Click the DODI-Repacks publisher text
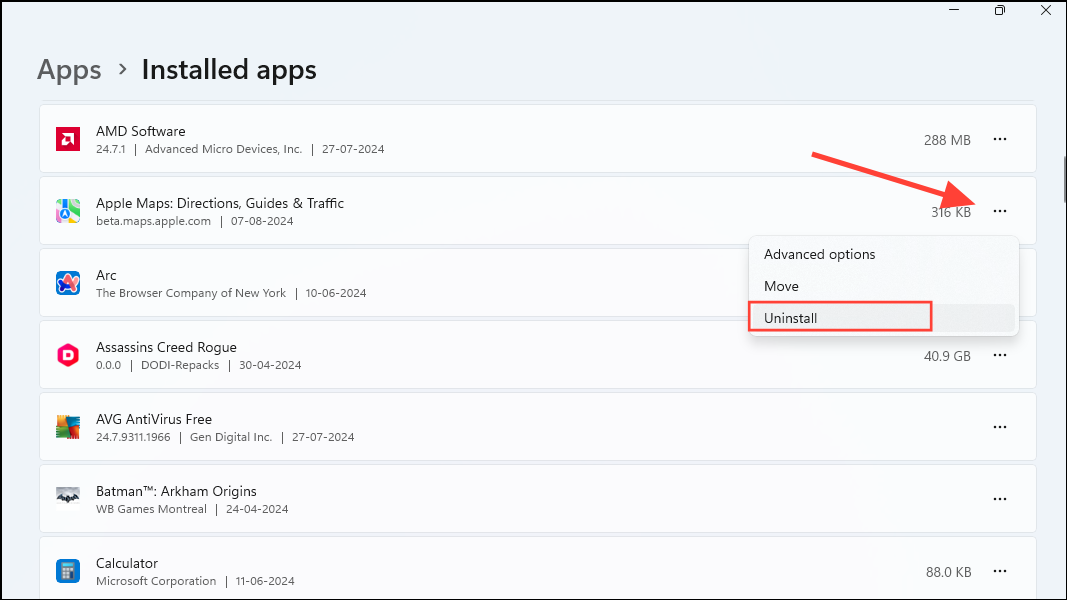 180,365
